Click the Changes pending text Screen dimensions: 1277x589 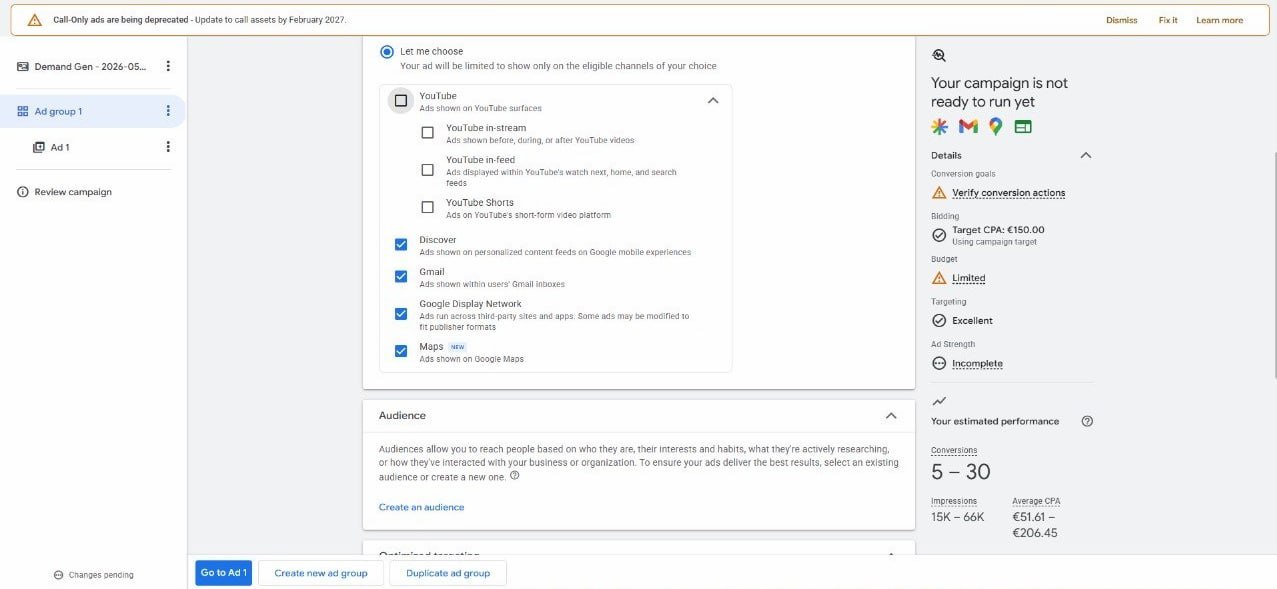point(101,575)
